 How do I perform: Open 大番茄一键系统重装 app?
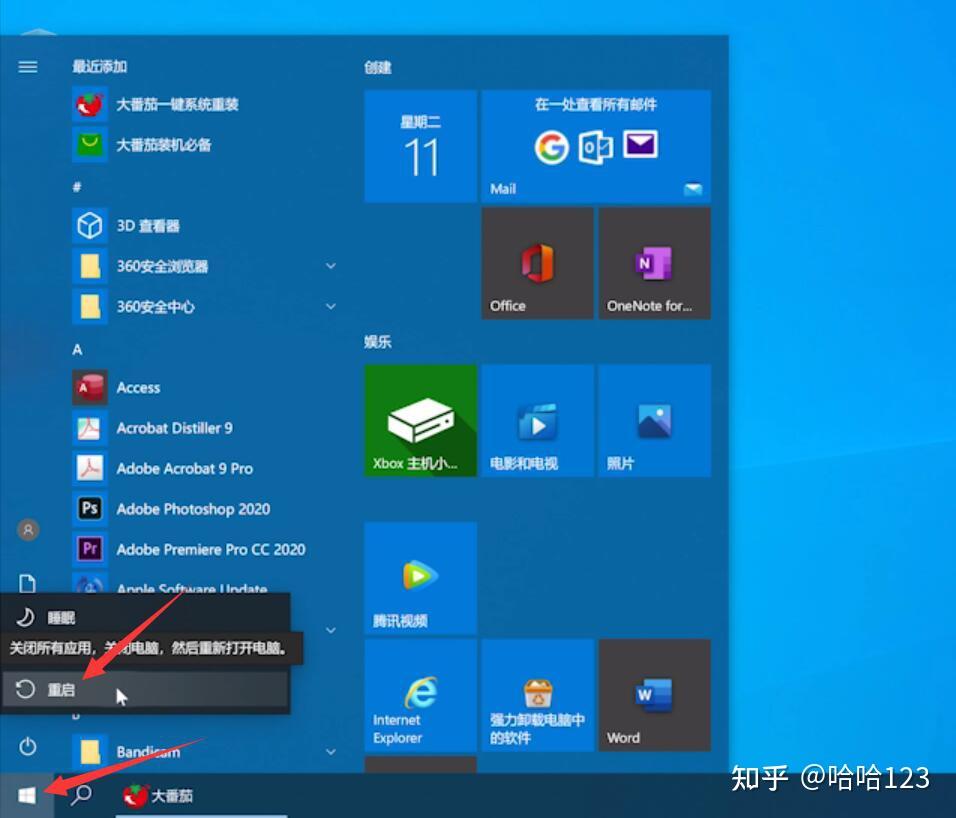click(204, 105)
